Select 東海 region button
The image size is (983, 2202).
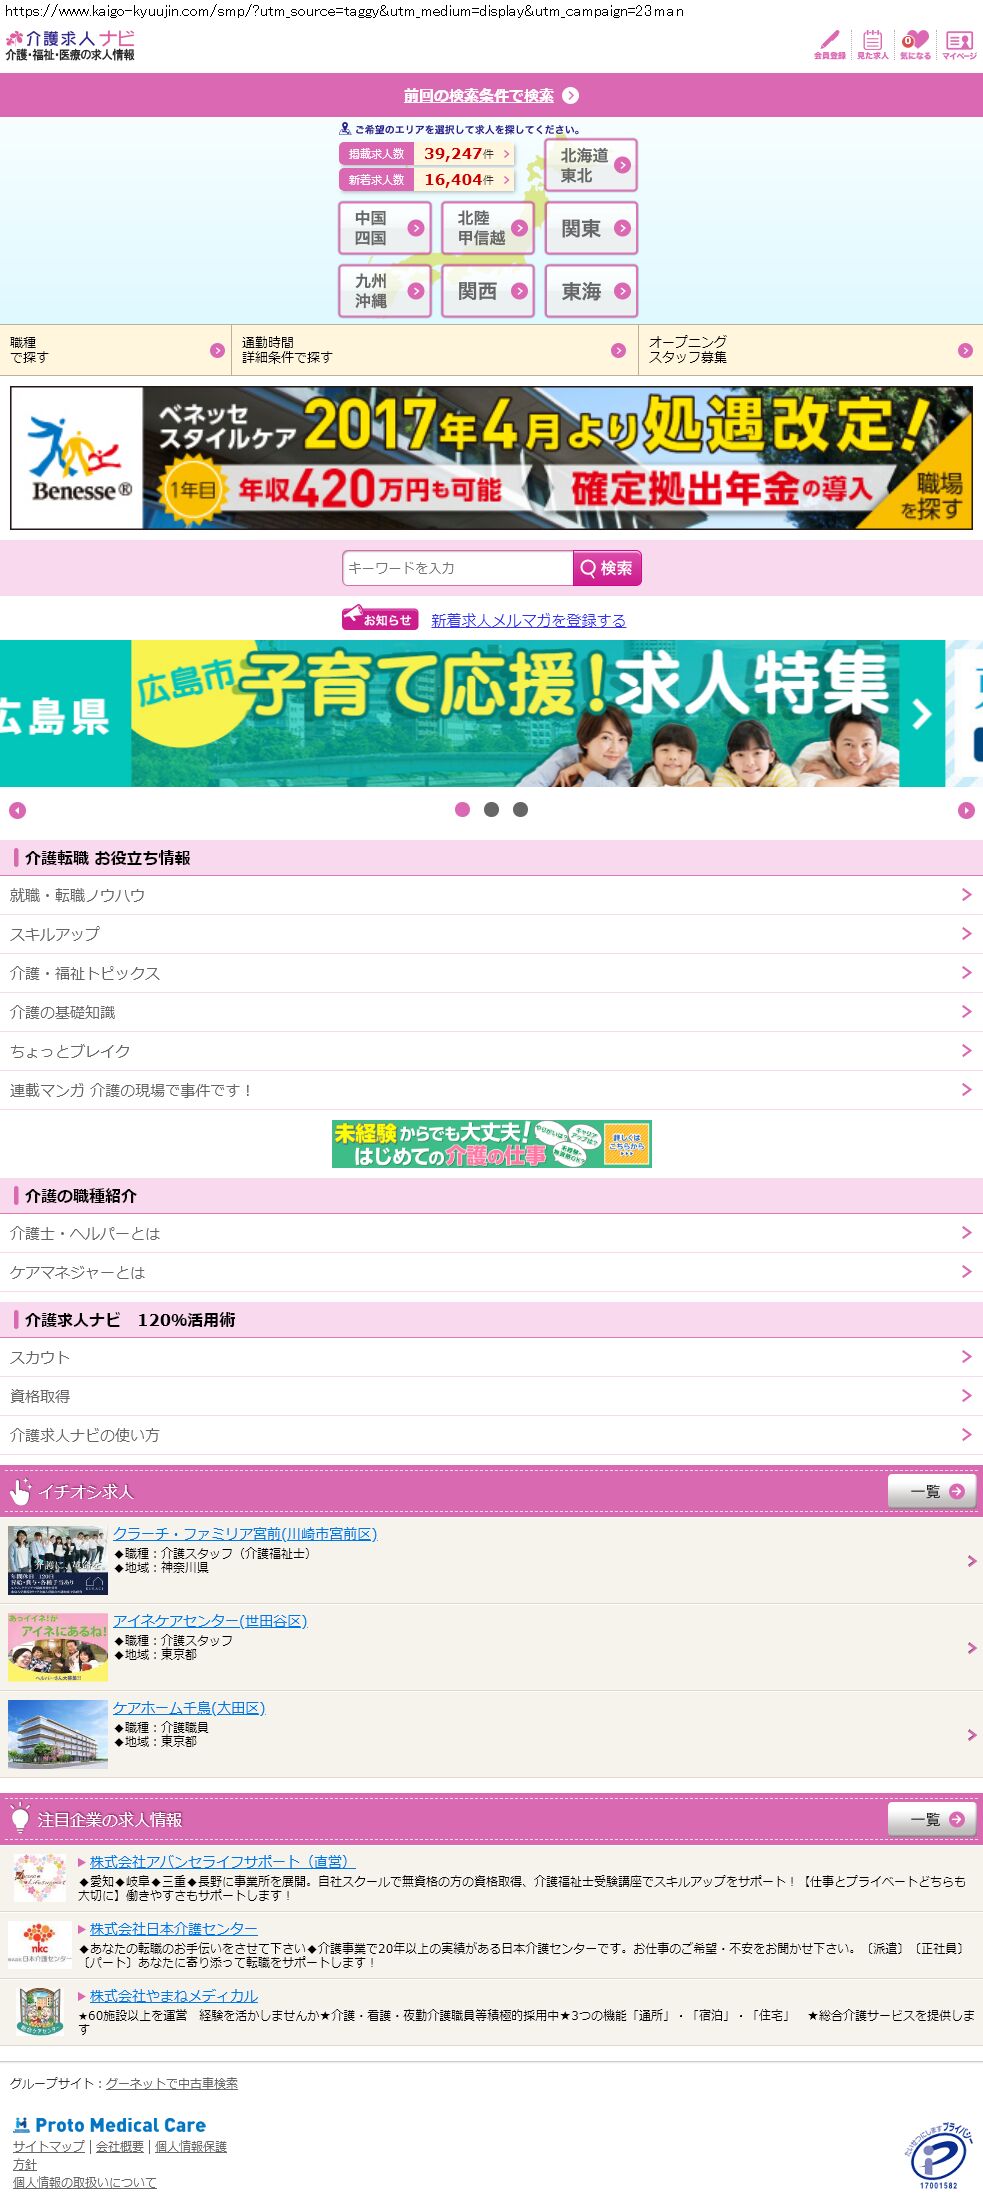(x=591, y=291)
